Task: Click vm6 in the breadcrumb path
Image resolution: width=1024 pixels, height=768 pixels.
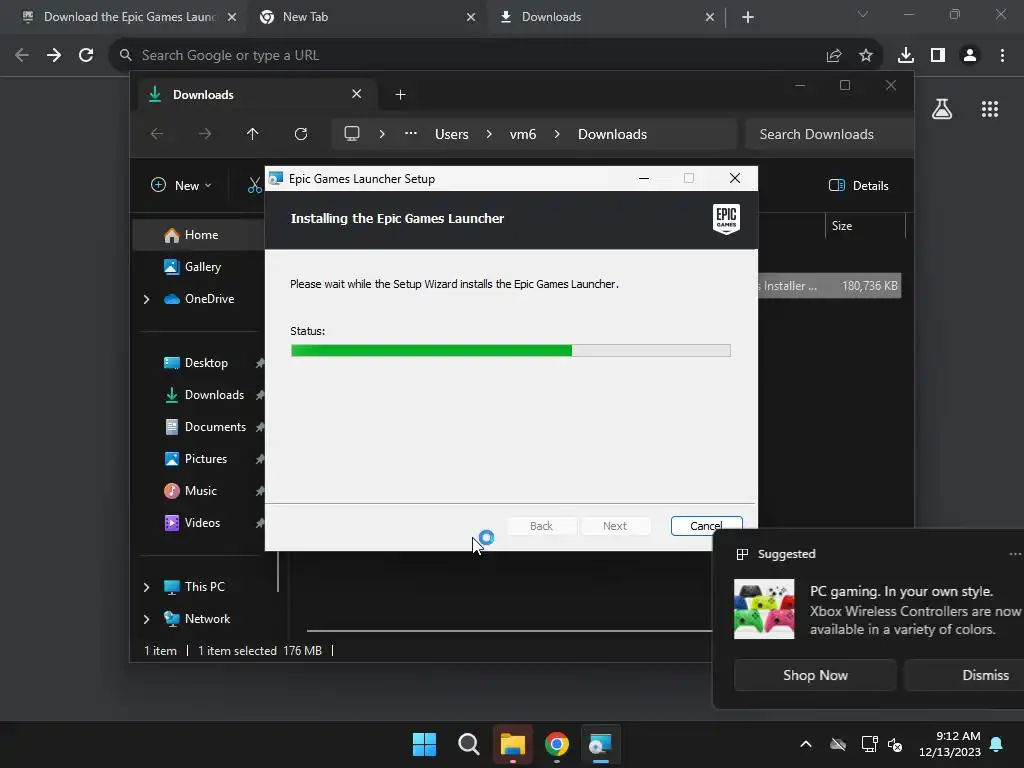Action: [522, 134]
